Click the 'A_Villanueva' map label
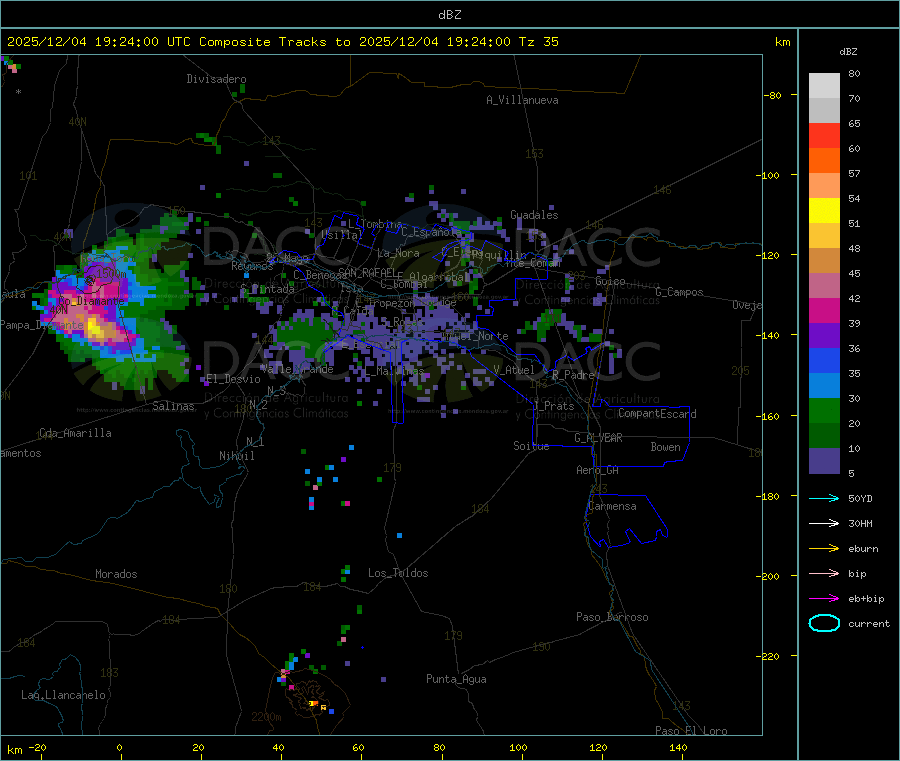The width and height of the screenshot is (900, 761). (522, 100)
